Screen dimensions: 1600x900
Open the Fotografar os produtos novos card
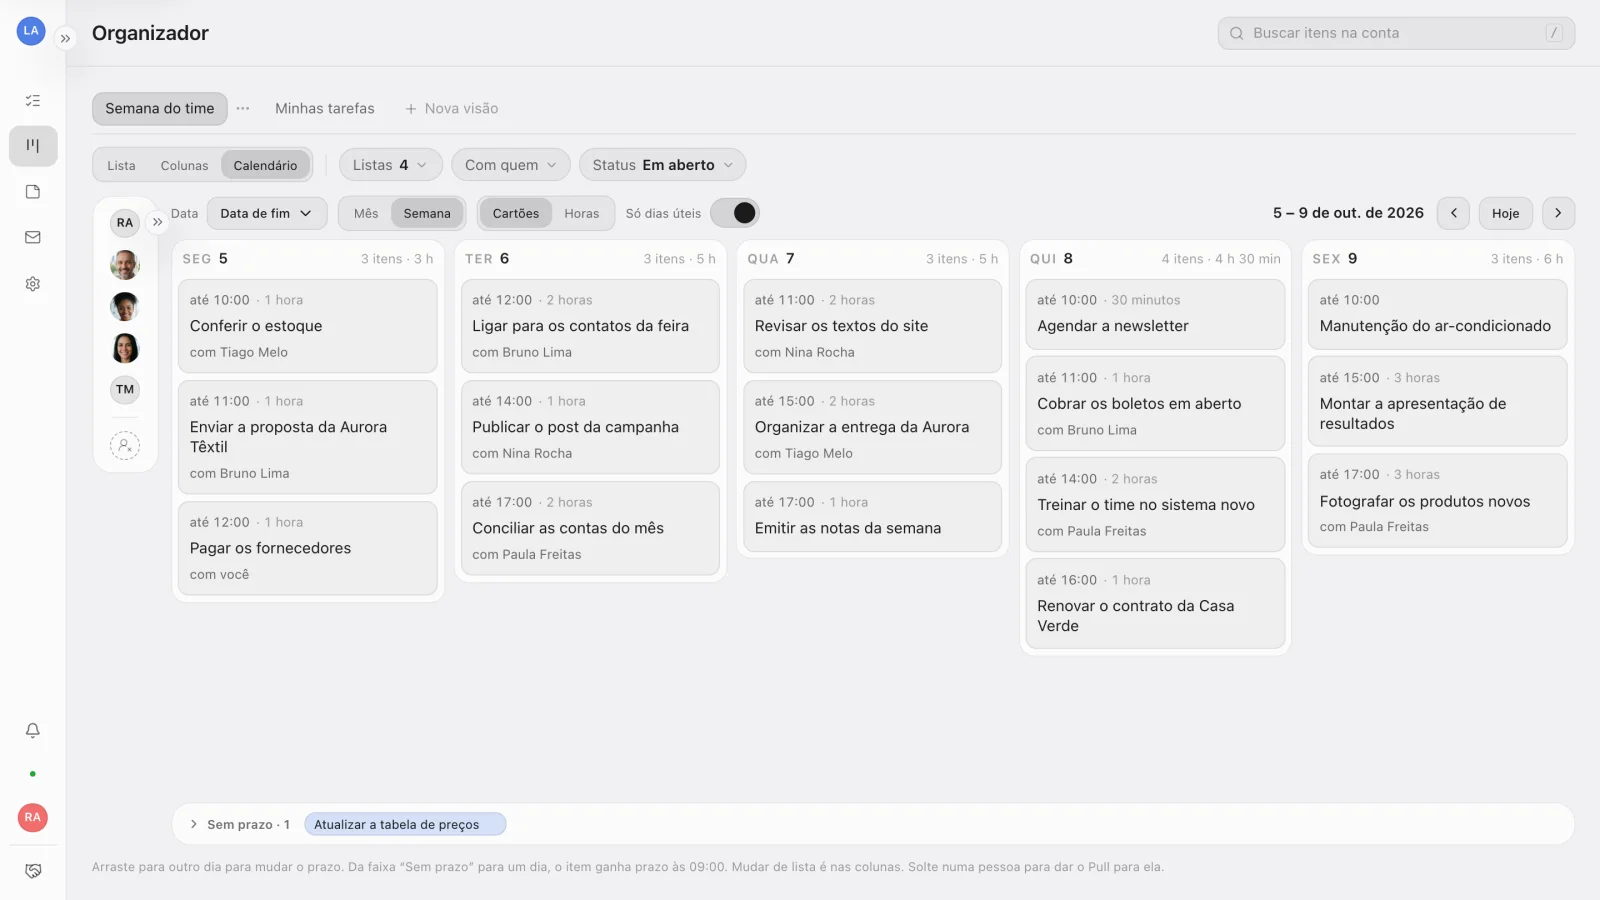tap(1437, 500)
